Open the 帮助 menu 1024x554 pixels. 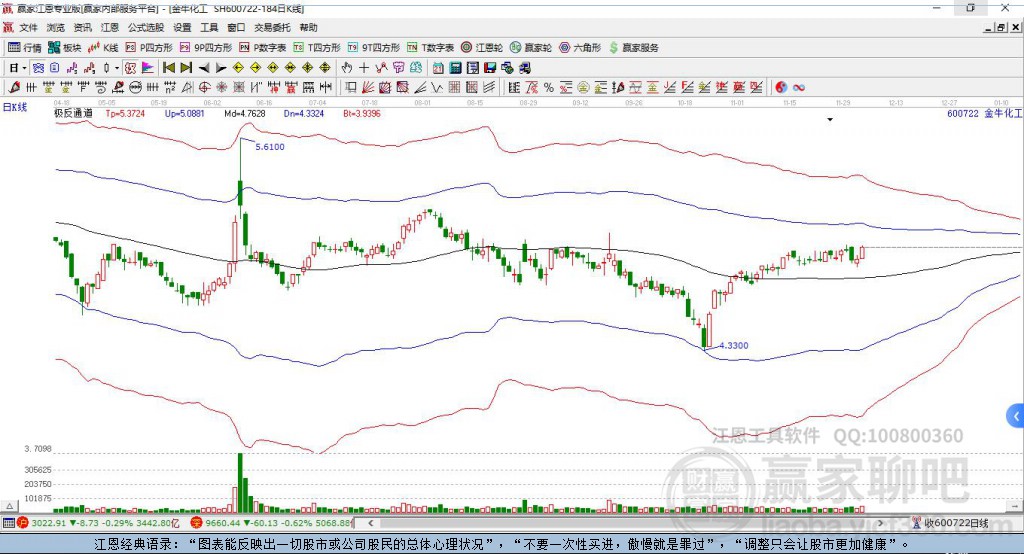308,27
